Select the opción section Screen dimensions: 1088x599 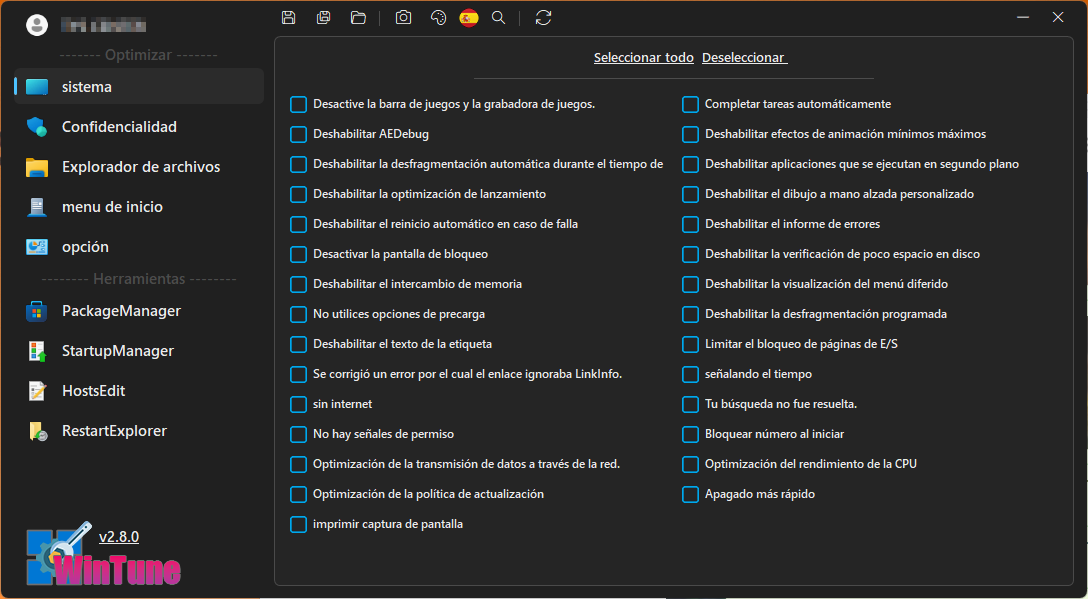(85, 247)
